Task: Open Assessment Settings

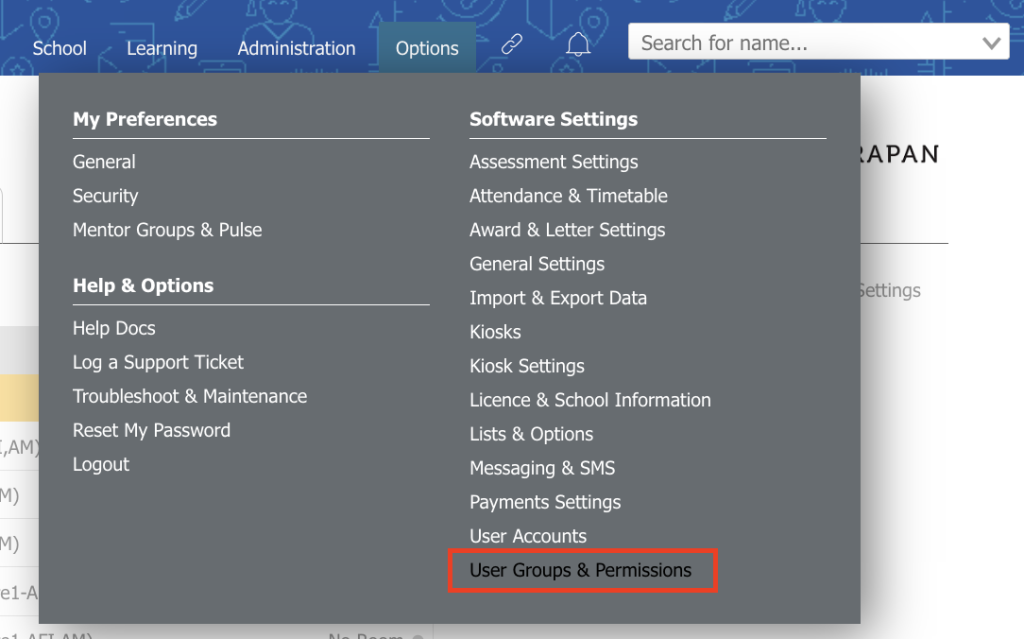Action: coord(554,162)
